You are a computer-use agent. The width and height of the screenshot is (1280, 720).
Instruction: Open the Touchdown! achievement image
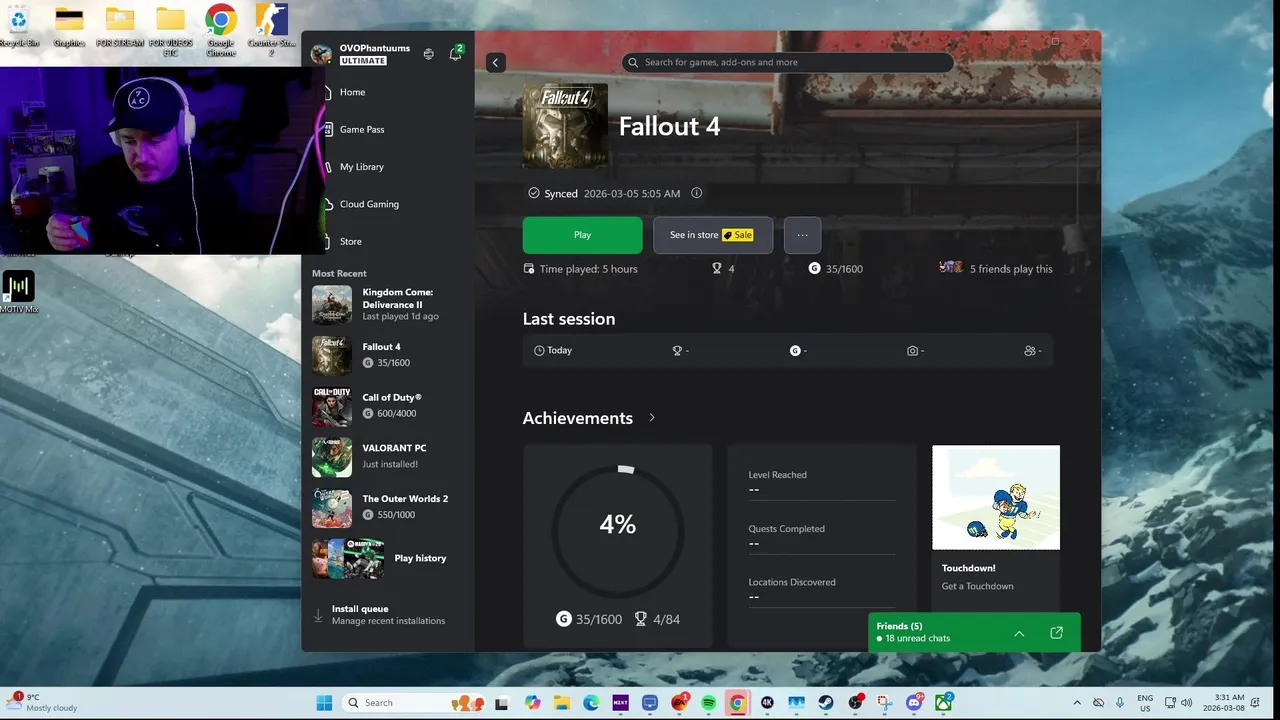tap(996, 497)
